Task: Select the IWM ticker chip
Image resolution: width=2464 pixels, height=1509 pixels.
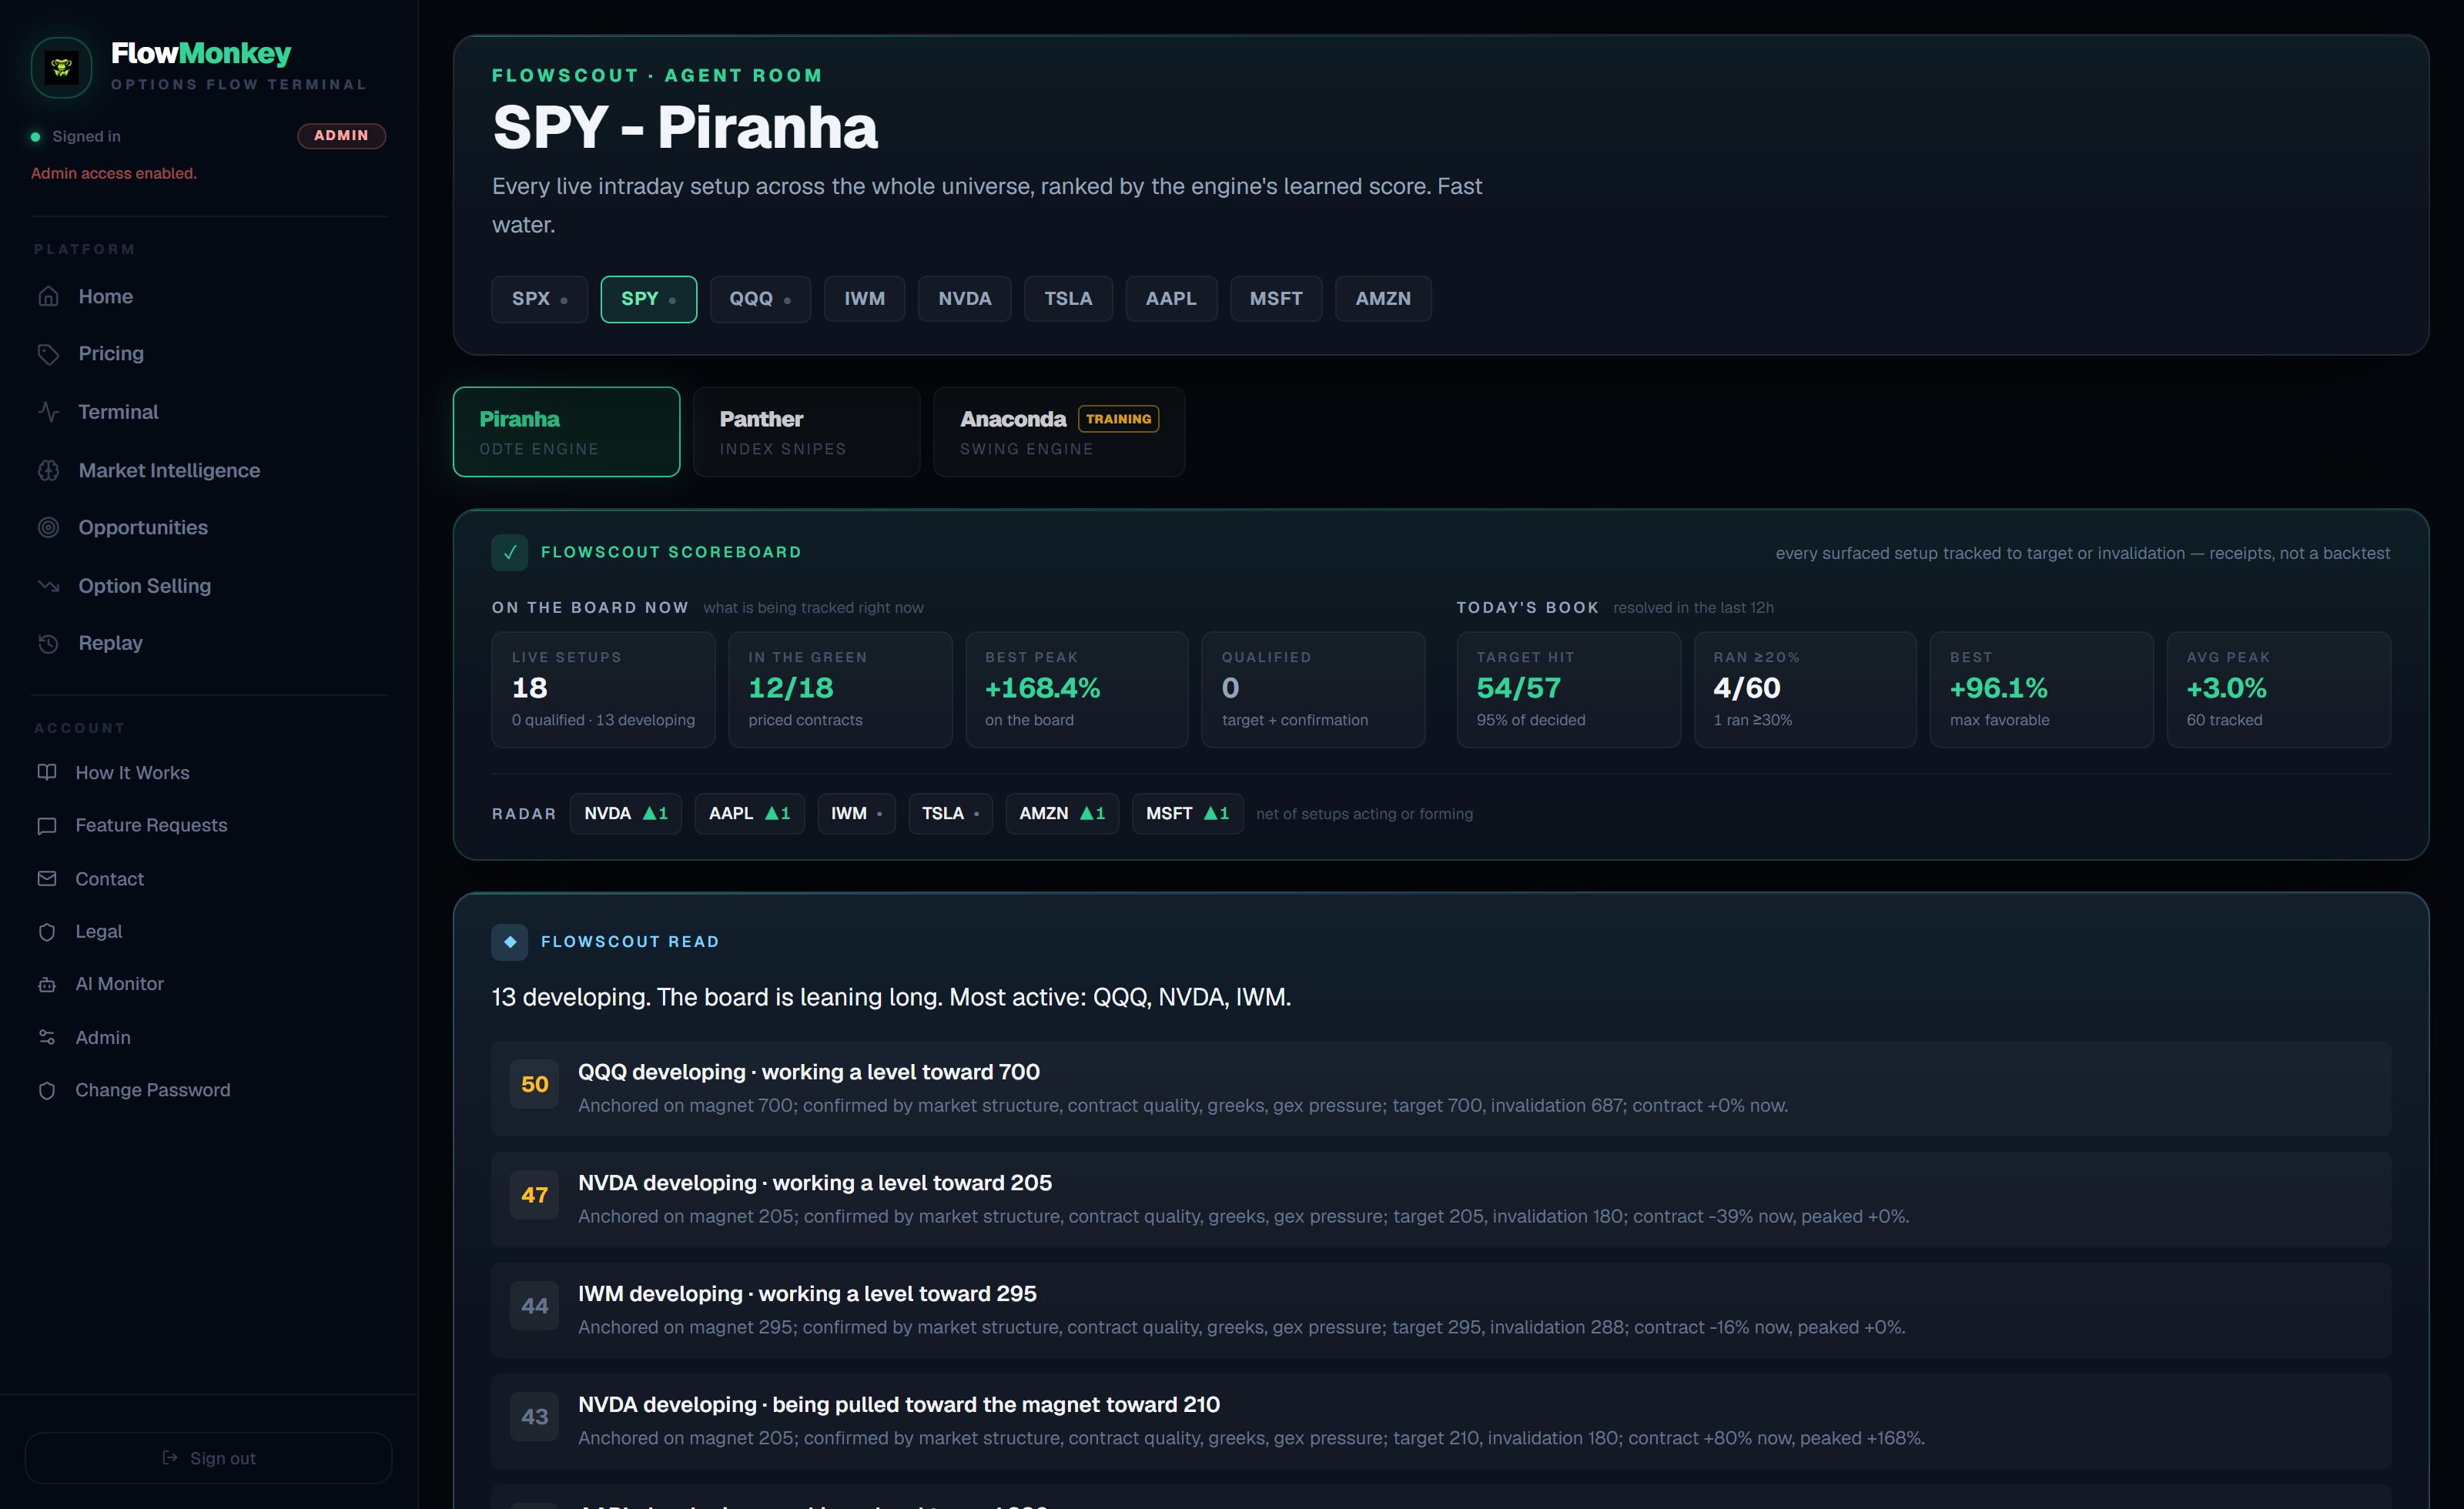Action: pyautogui.click(x=865, y=299)
